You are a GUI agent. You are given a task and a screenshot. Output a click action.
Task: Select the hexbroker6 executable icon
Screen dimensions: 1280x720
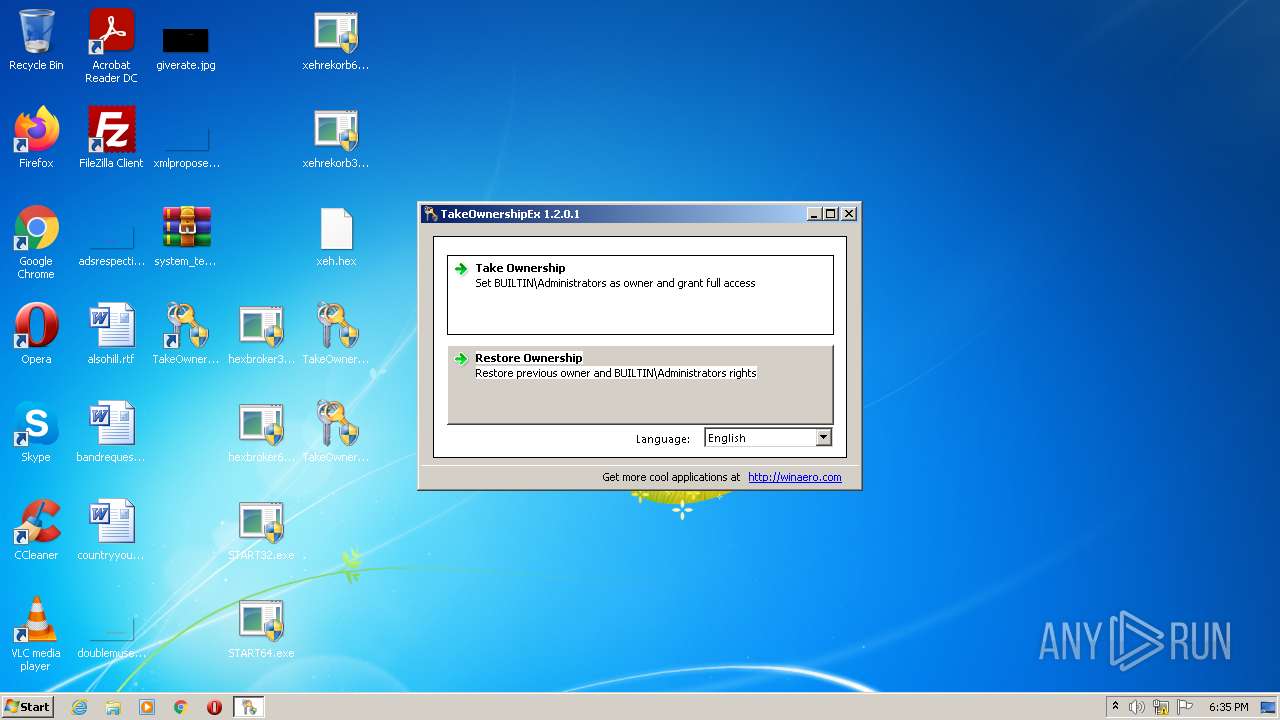pos(261,432)
